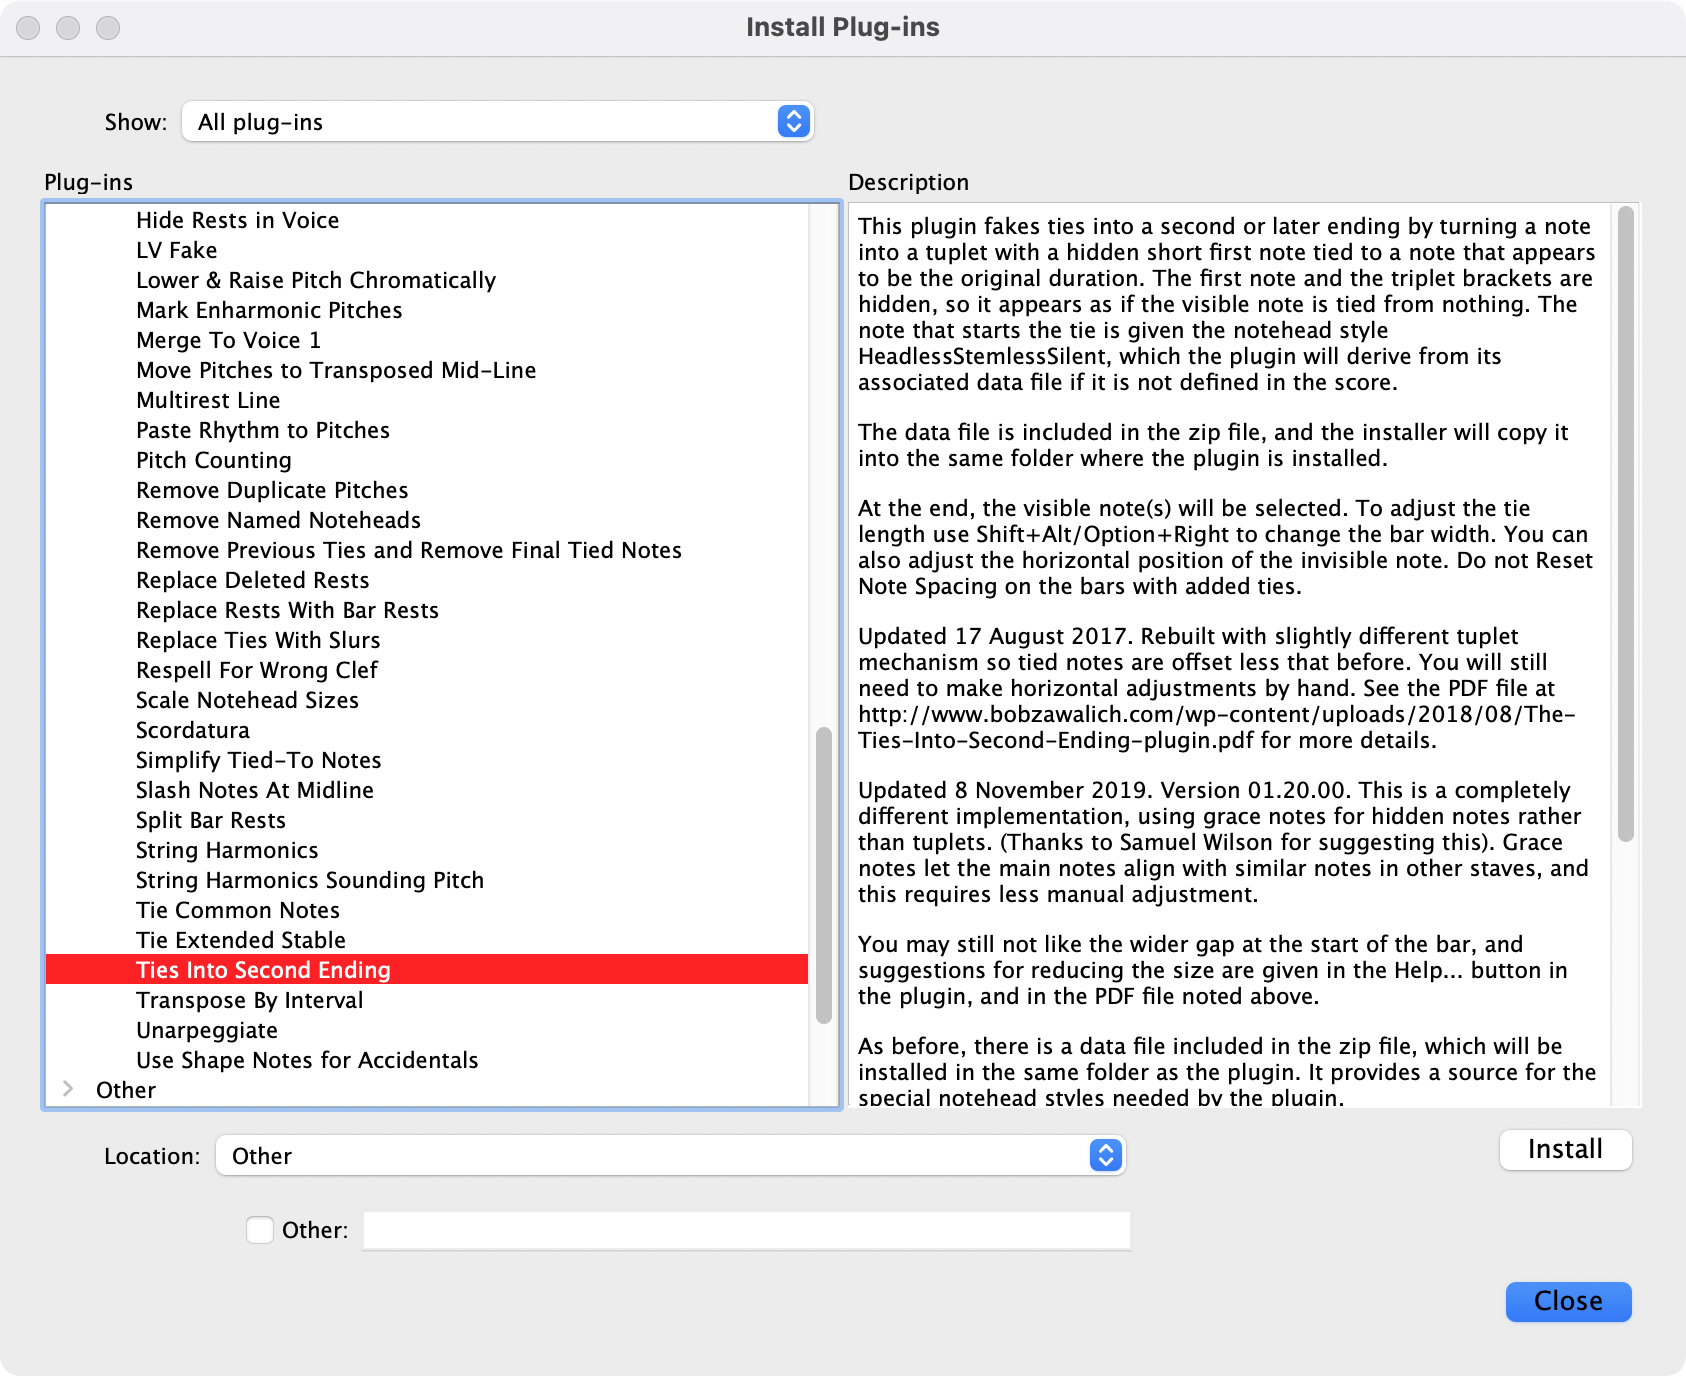Select Mark Enharmonic Pitches plug-in
This screenshot has height=1376, width=1686.
tap(269, 310)
